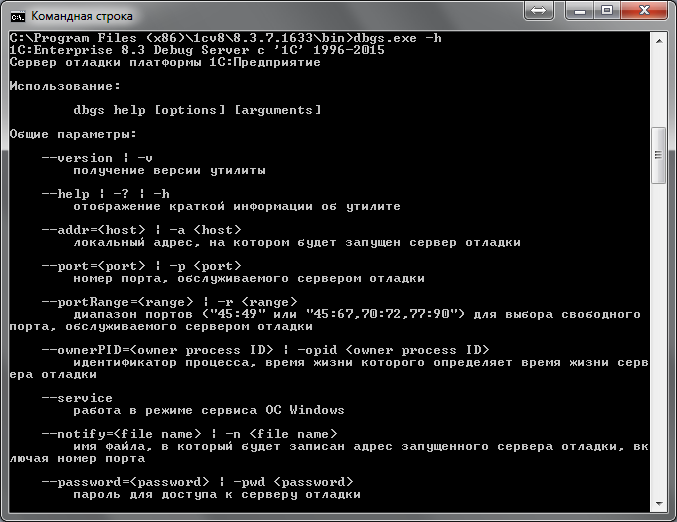This screenshot has height=522, width=677.
Task: Click the window title text Командная строка
Action: tap(82, 16)
